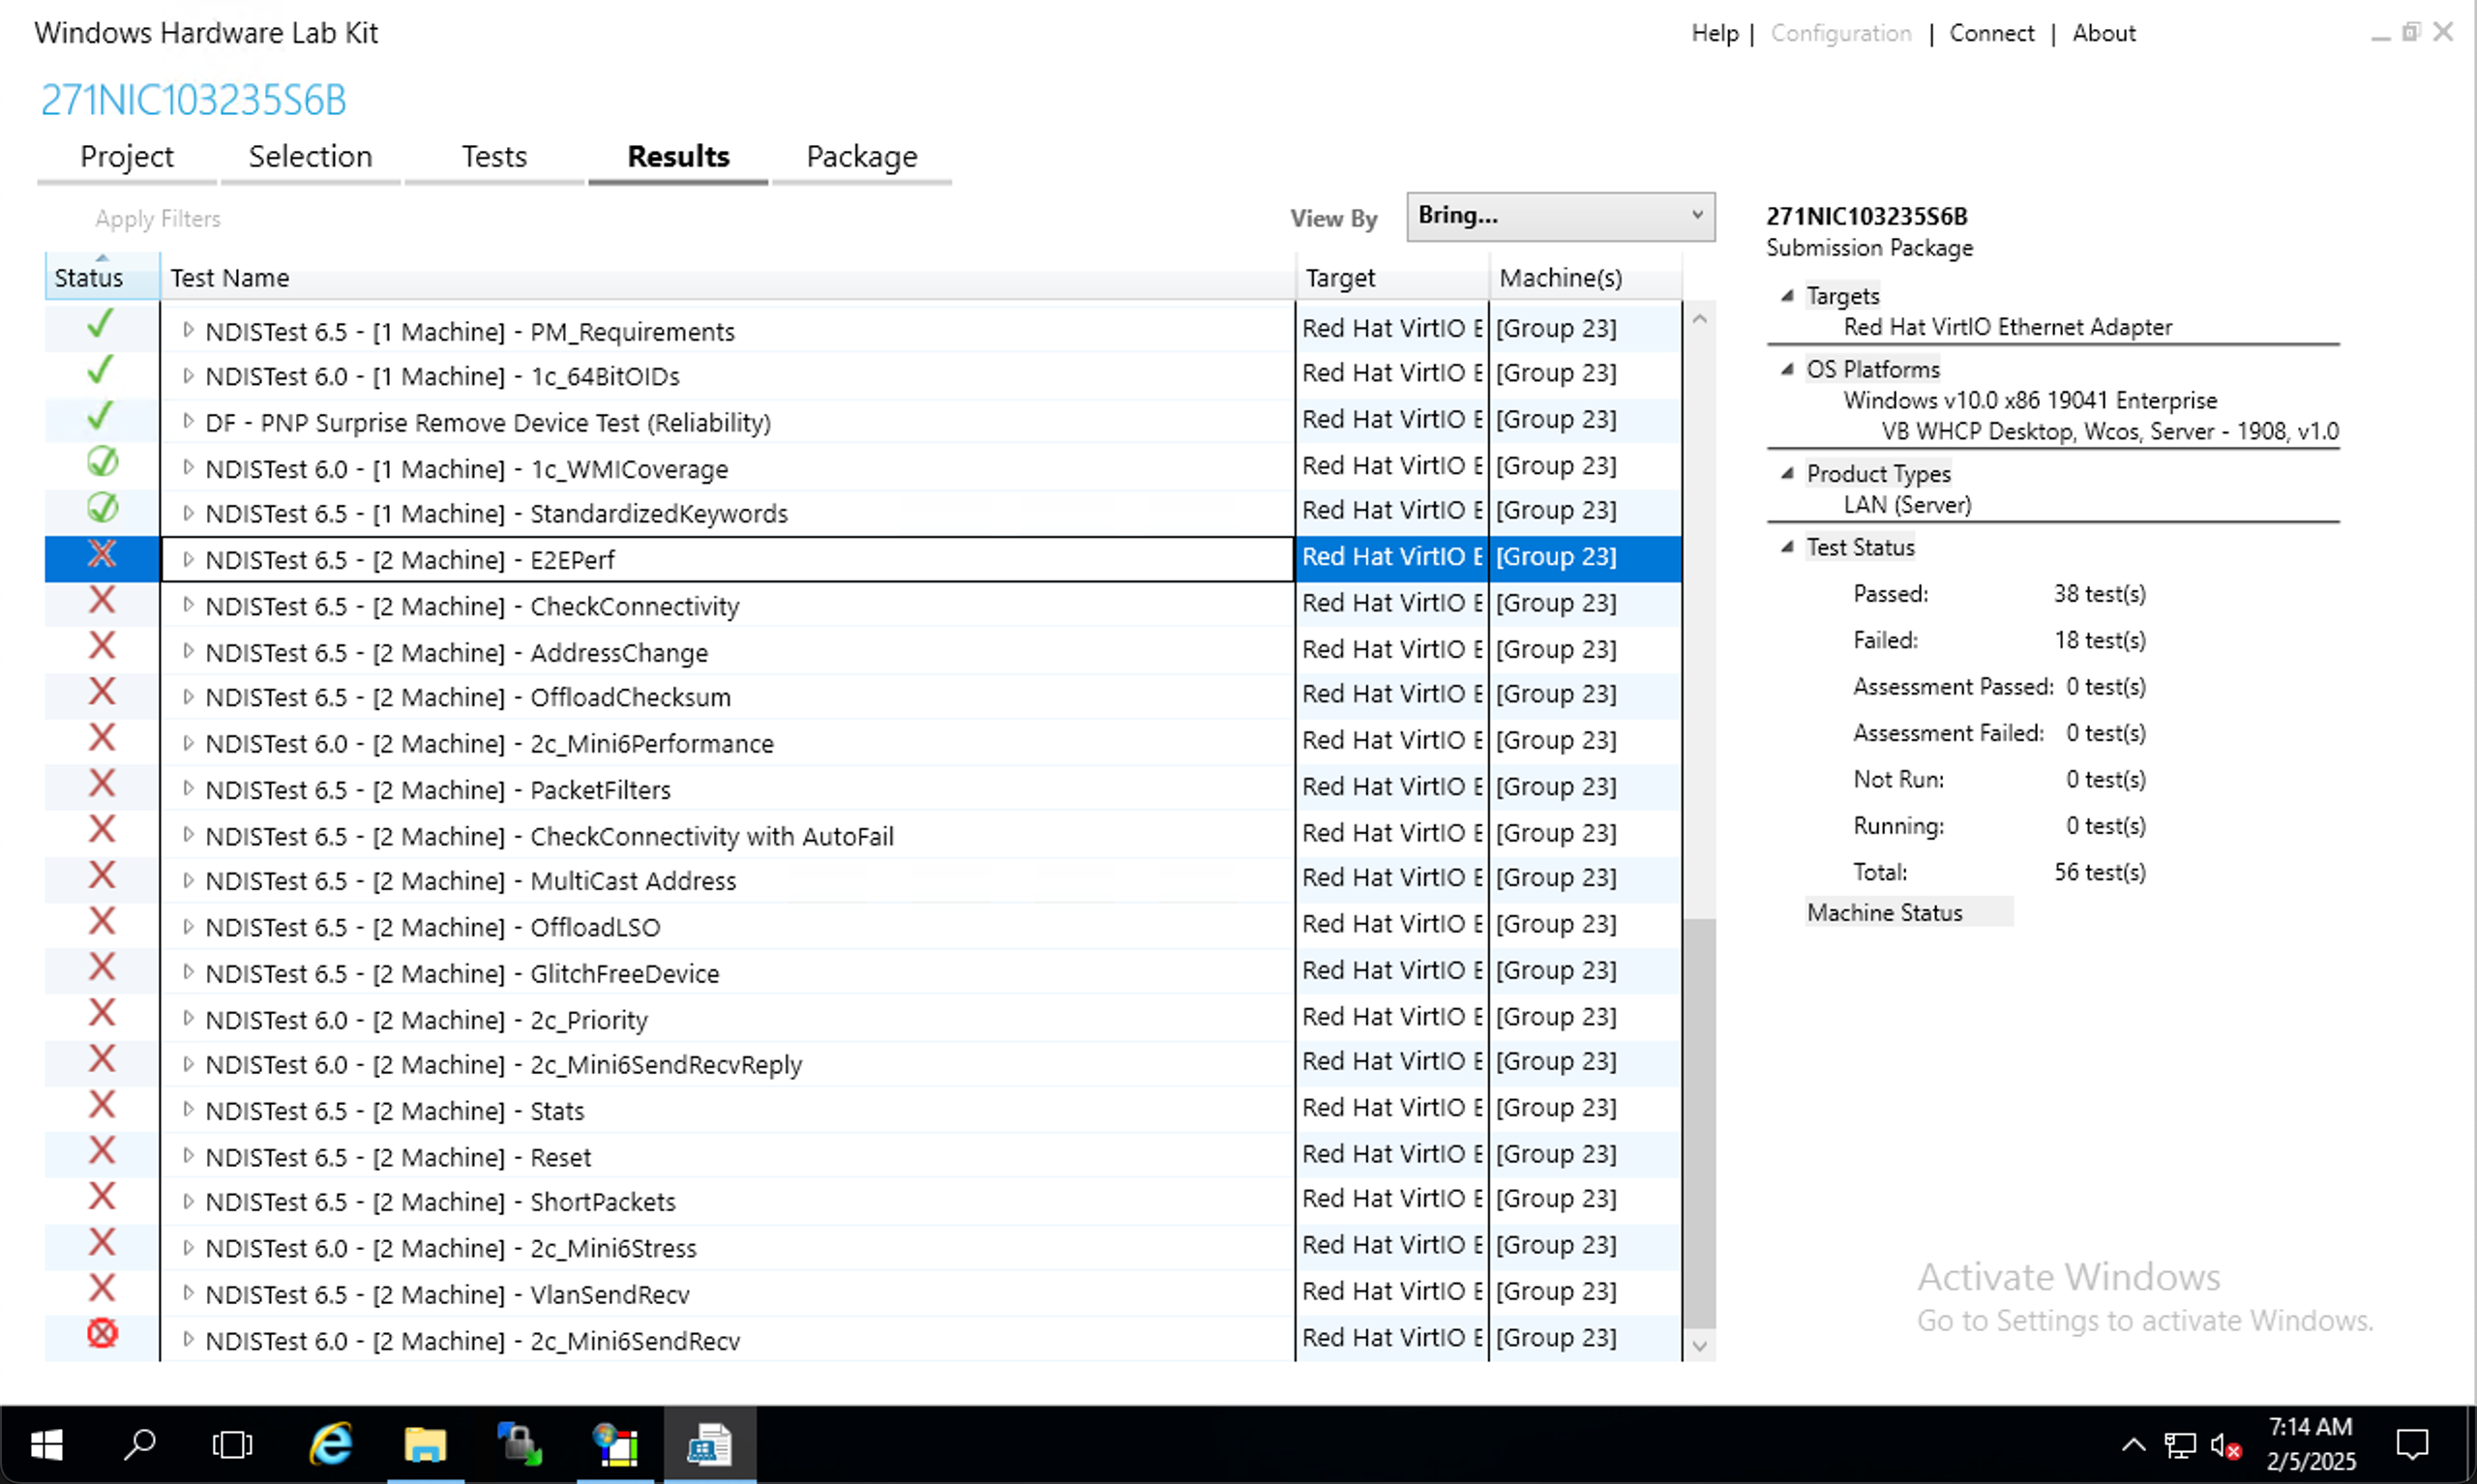Image resolution: width=2477 pixels, height=1484 pixels.
Task: Click circled green check for 1c_WMICoverage test
Action: (102, 463)
